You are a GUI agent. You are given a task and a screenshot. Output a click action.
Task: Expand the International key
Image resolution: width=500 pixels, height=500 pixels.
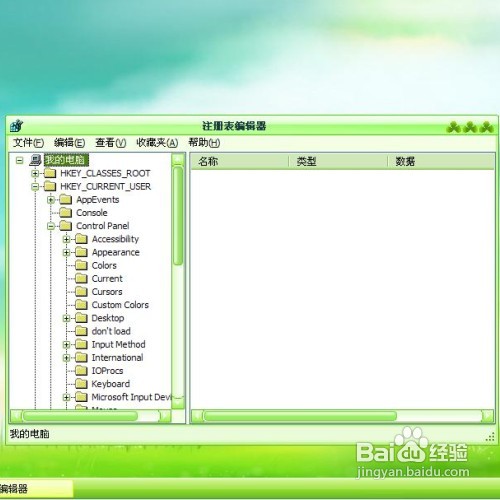tap(66, 358)
